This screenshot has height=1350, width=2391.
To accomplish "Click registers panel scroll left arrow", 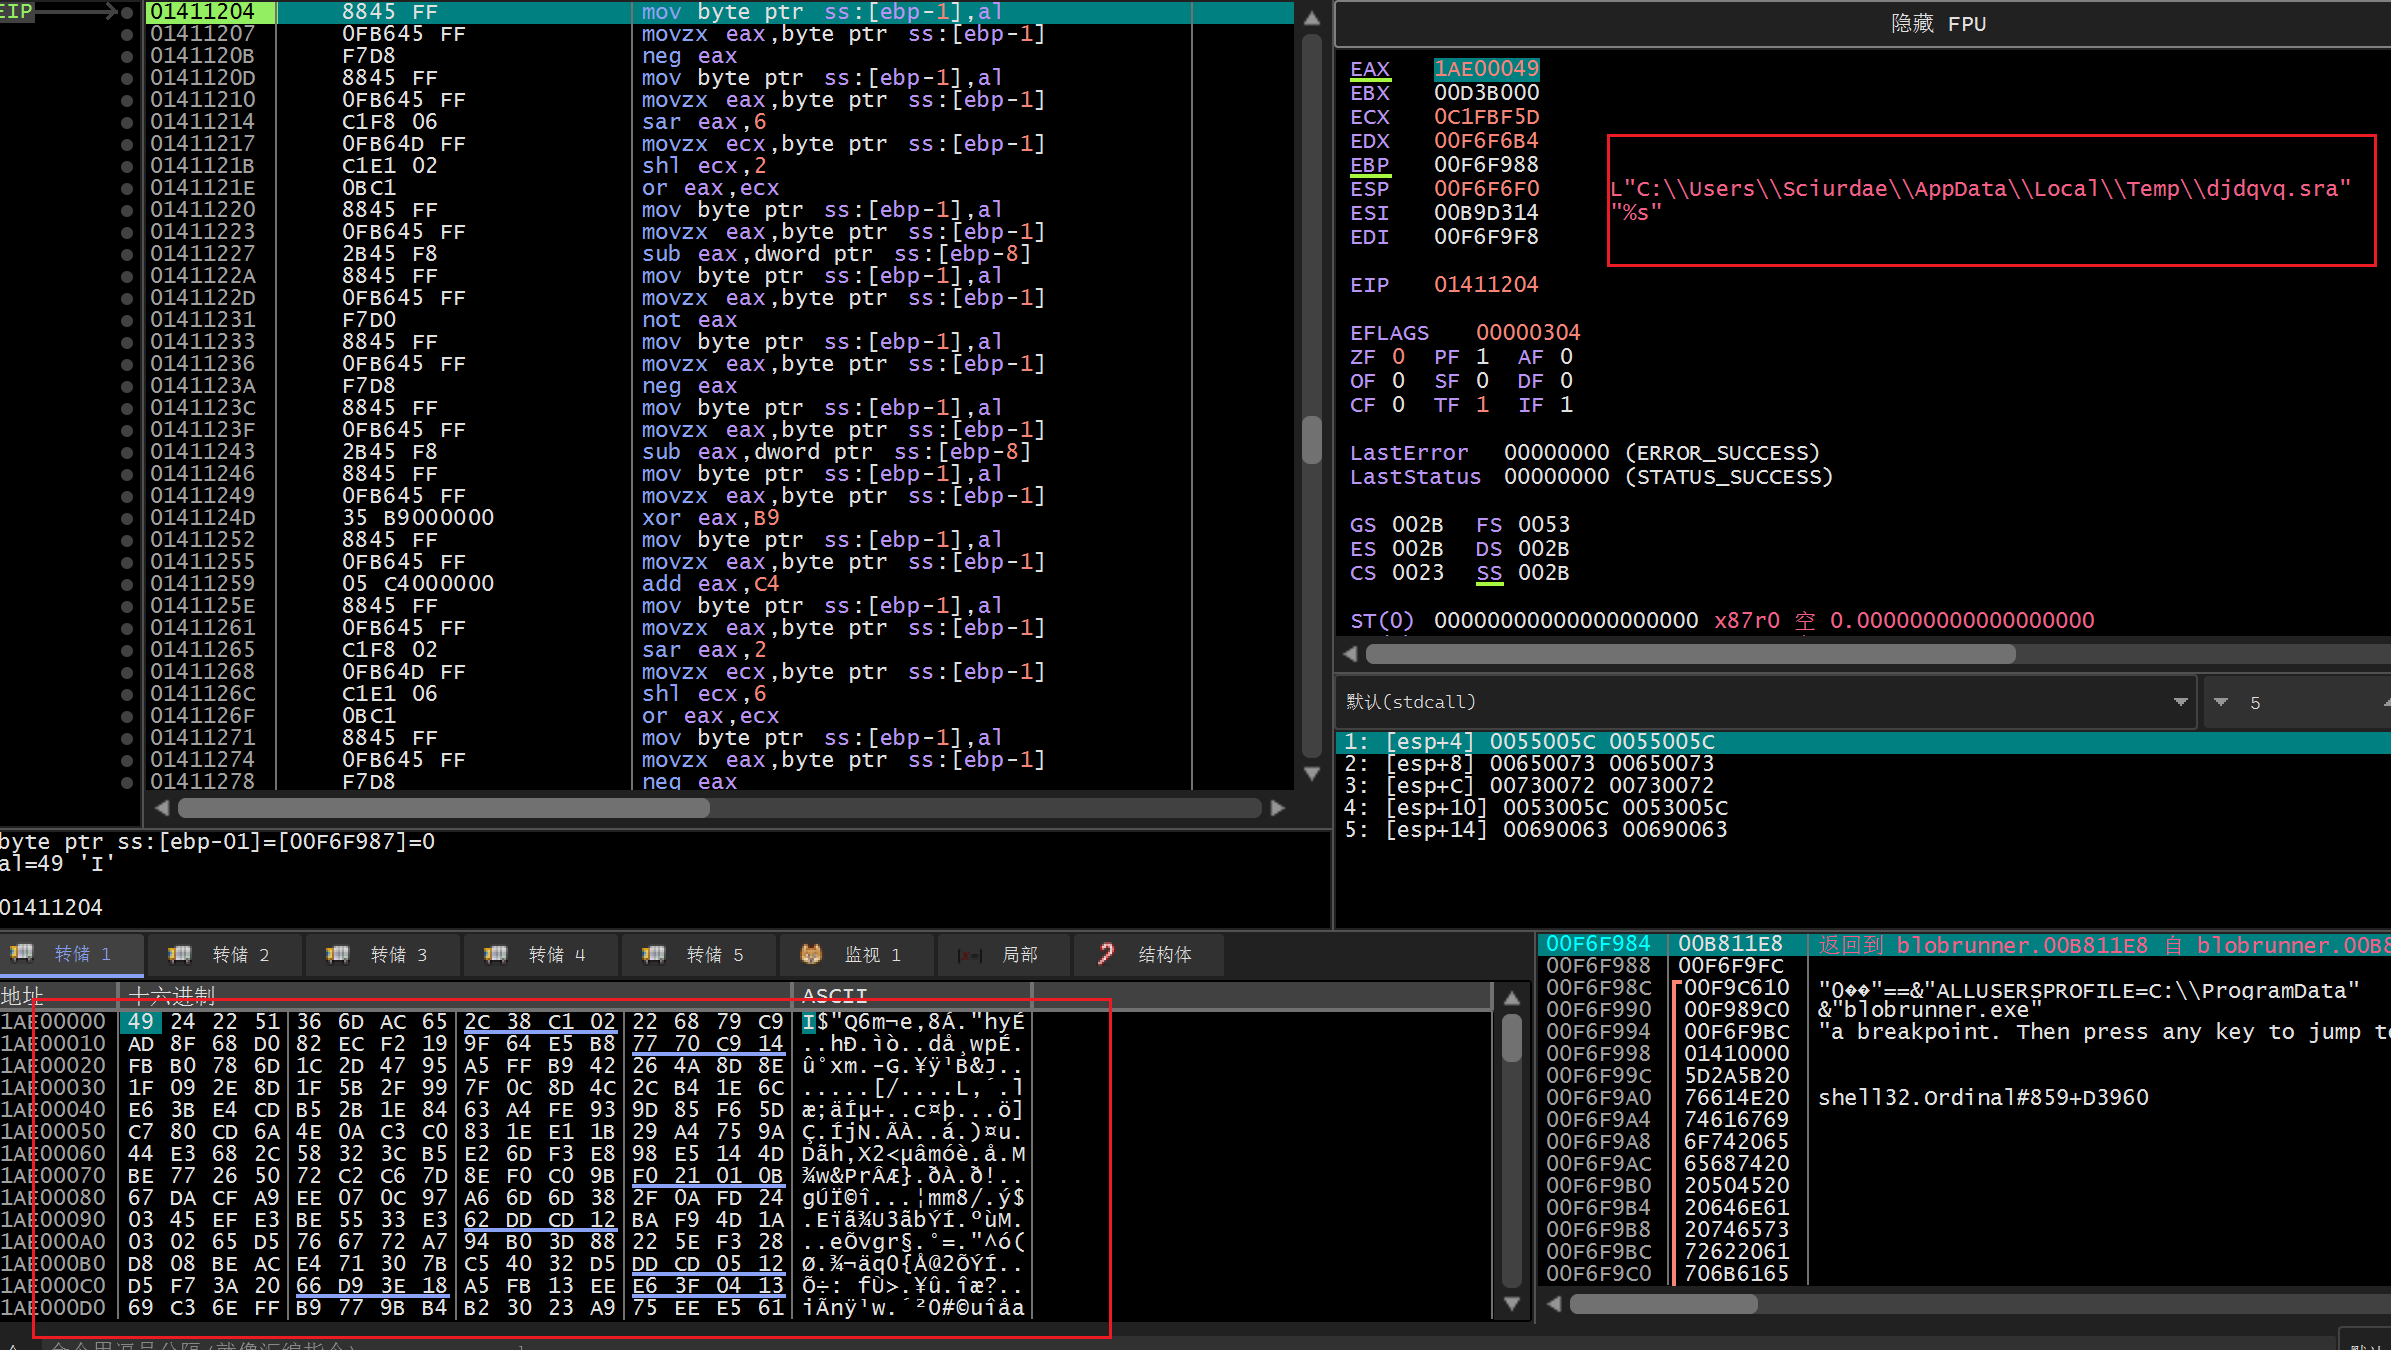I will pyautogui.click(x=1350, y=654).
